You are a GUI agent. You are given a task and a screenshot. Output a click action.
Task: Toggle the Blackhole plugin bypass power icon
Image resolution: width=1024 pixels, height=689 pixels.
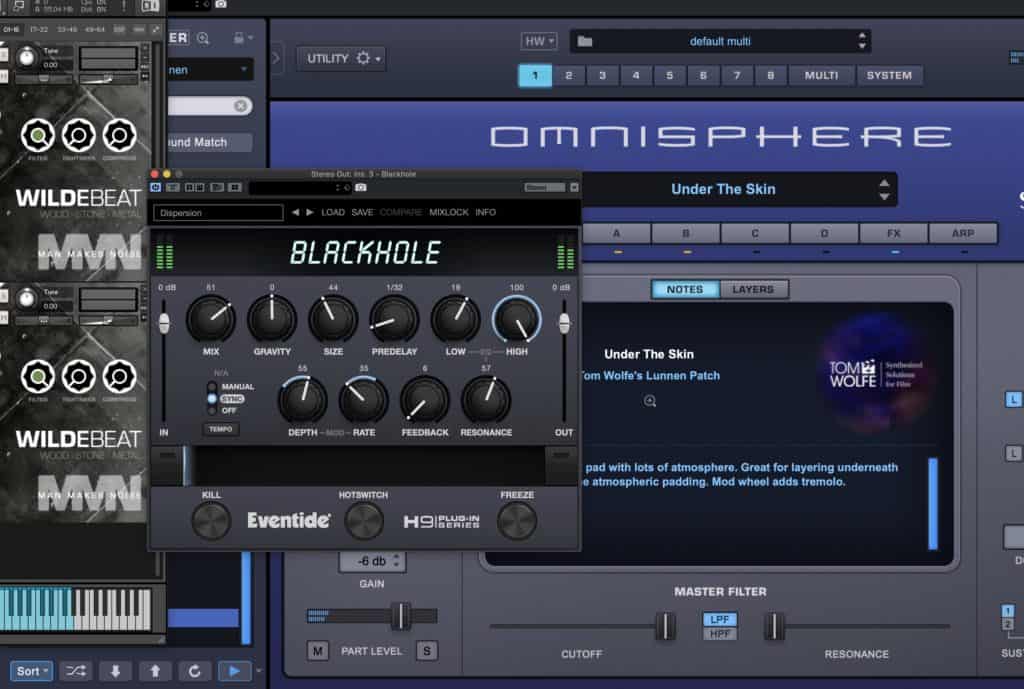coord(155,187)
